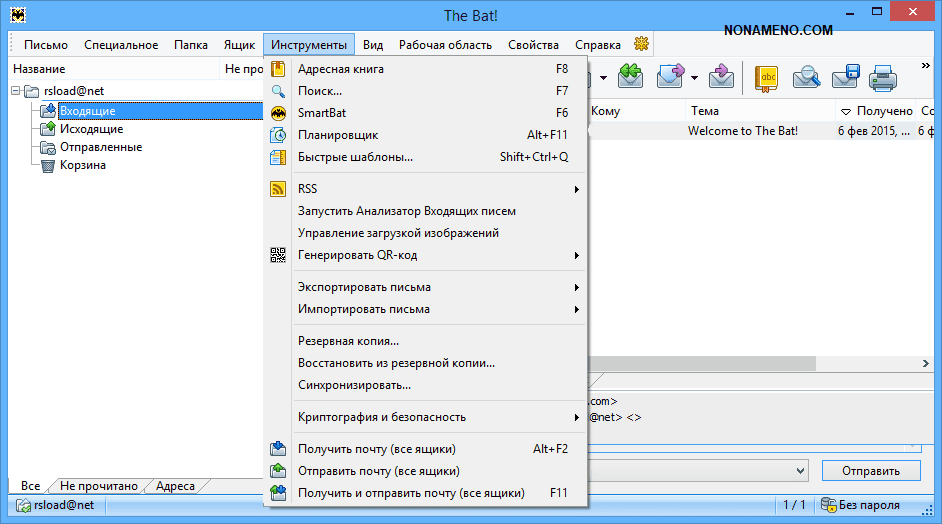This screenshot has width=942, height=524.
Task: Click the redirect envelope icon with purple arrow
Action: point(720,76)
